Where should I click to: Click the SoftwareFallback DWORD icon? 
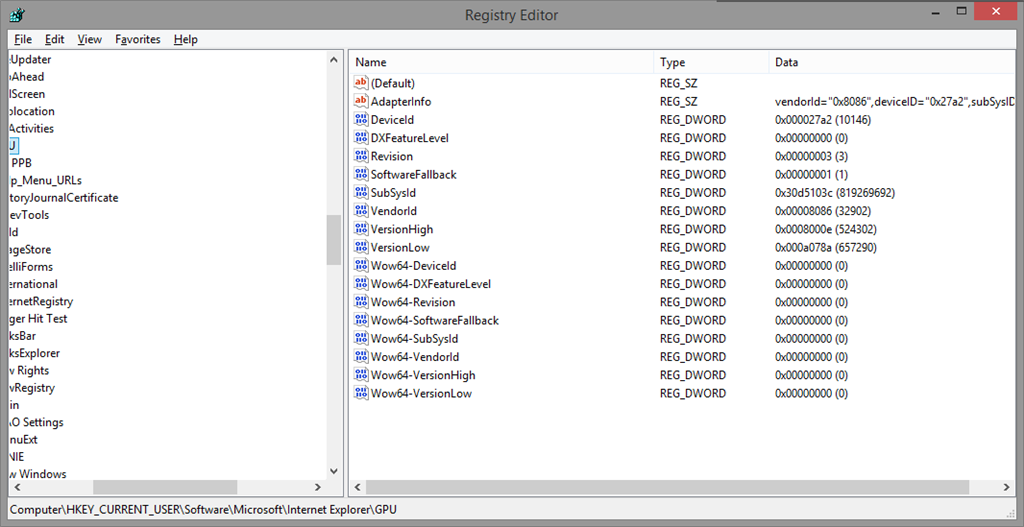(x=361, y=174)
